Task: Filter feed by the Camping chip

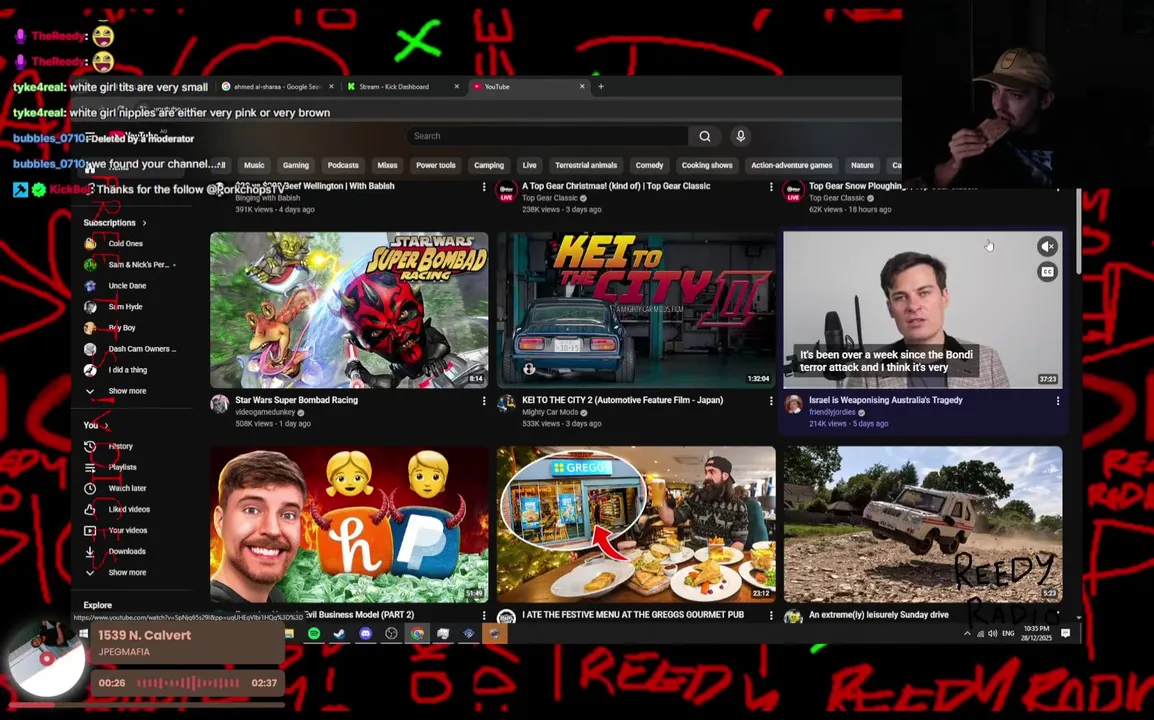Action: [x=489, y=166]
